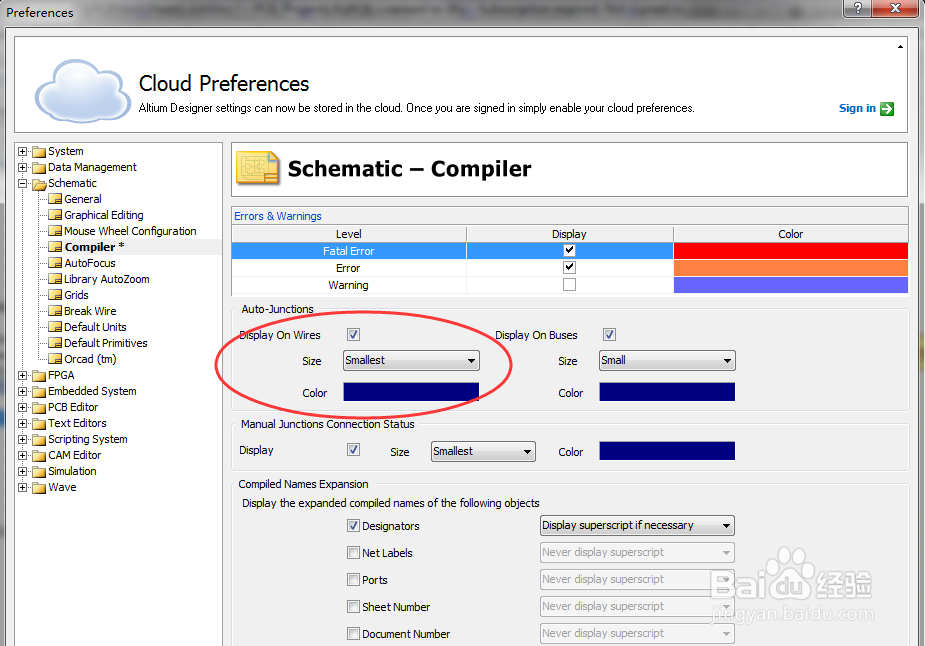The height and width of the screenshot is (646, 925).
Task: Expand the System tree node
Action: [x=22, y=152]
